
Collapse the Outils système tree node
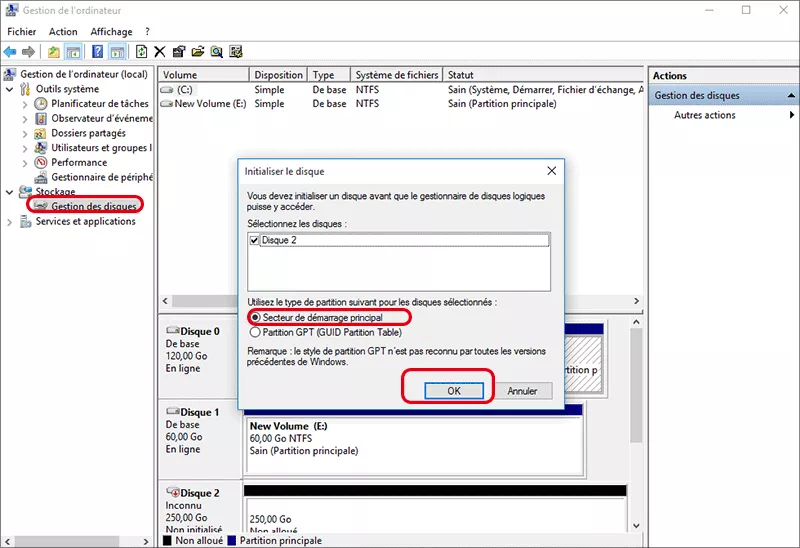pyautogui.click(x=10, y=89)
